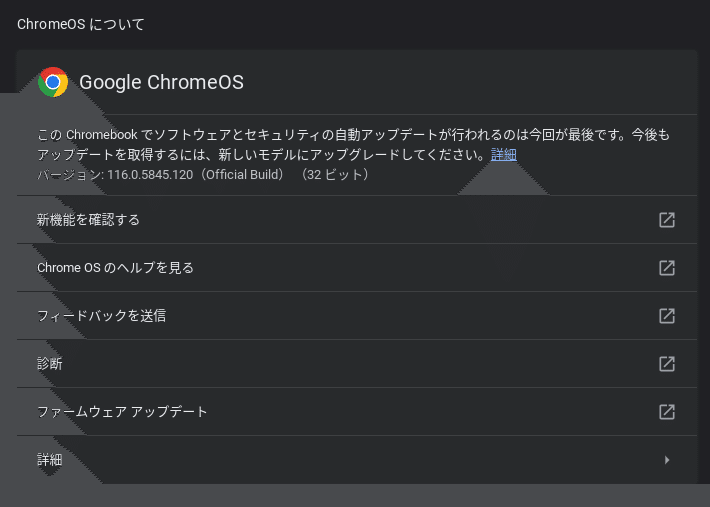710x507 pixels.
Task: Click the ChromeOS について page heading
Action: tap(81, 24)
